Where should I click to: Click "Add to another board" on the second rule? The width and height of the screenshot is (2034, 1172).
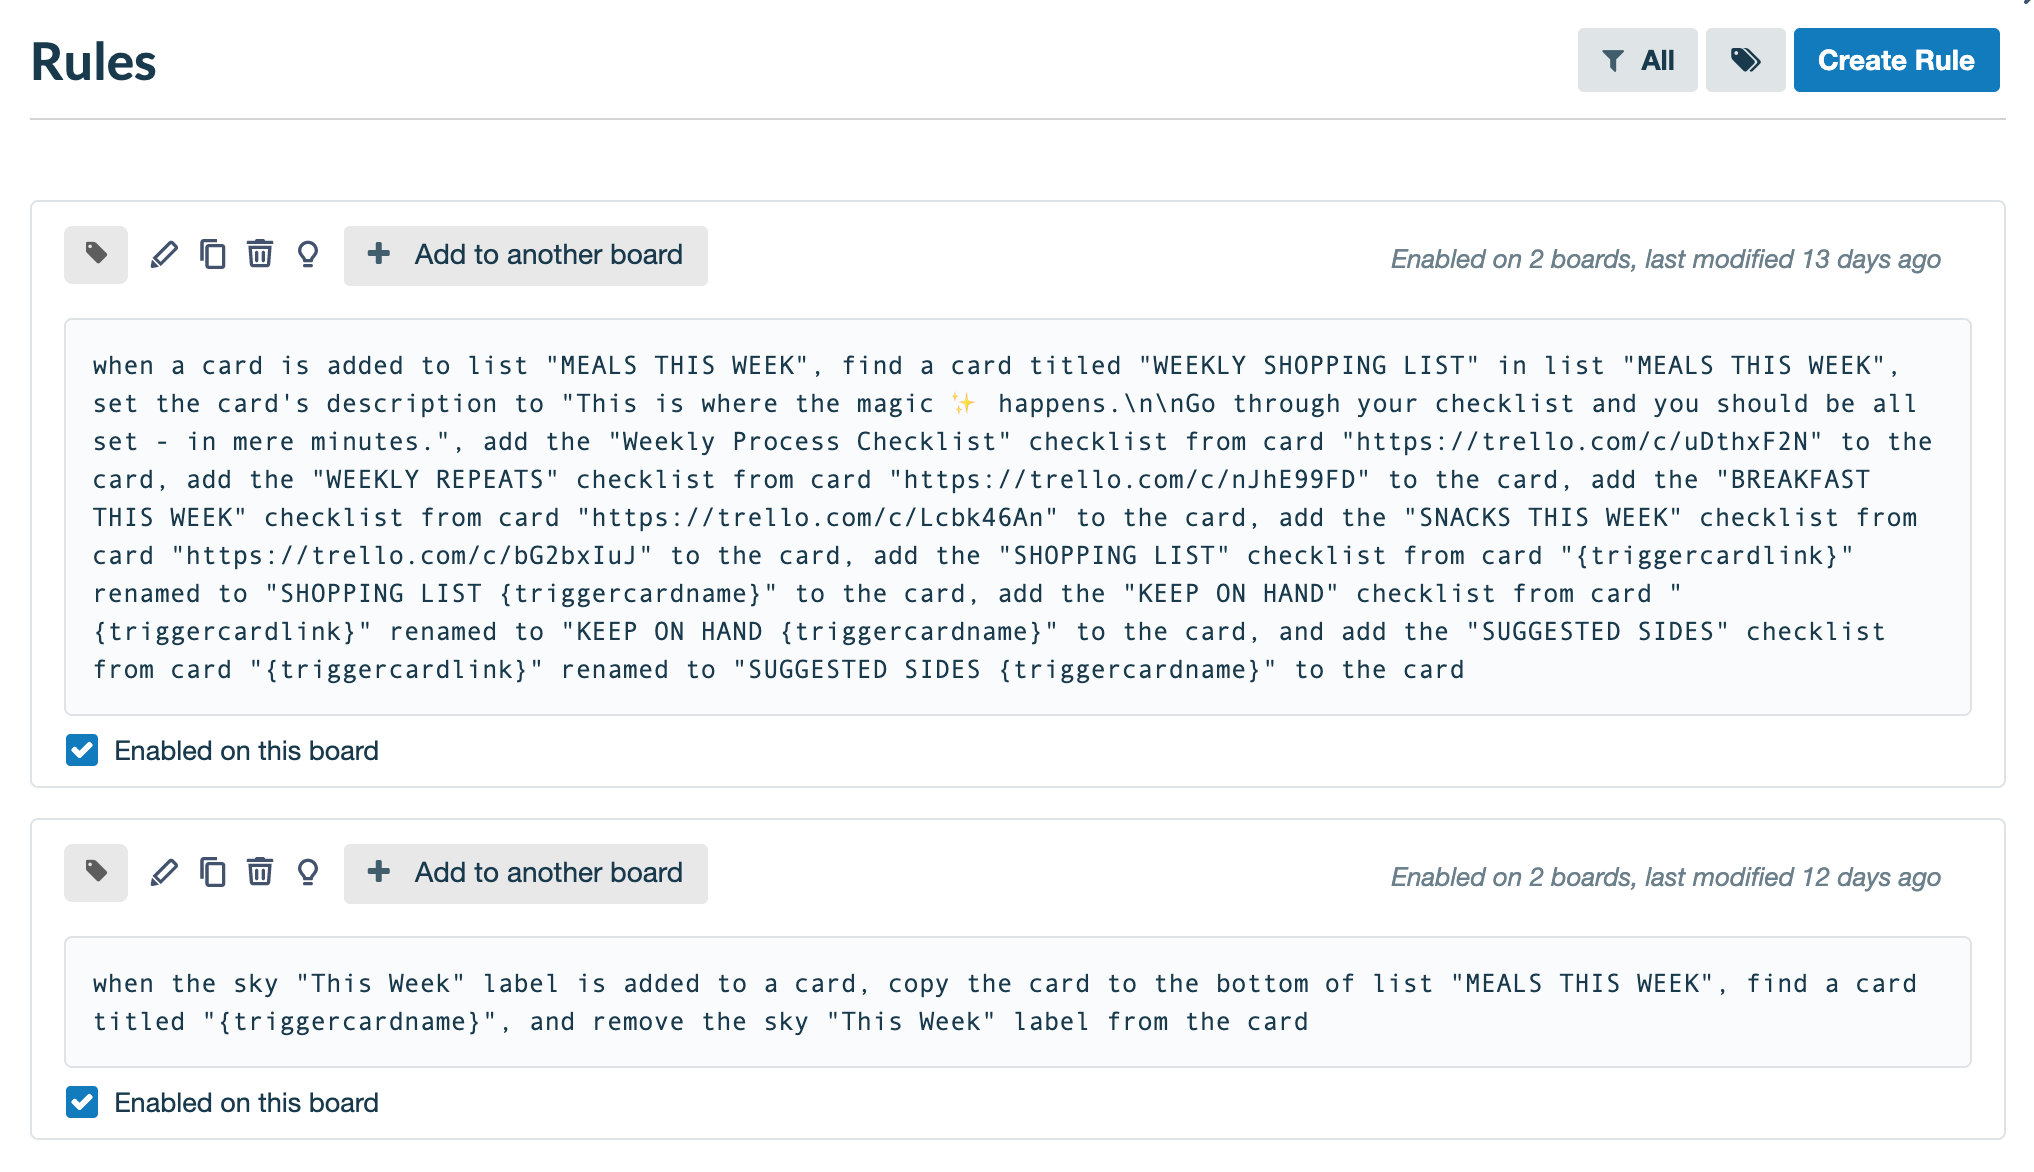pyautogui.click(x=526, y=873)
